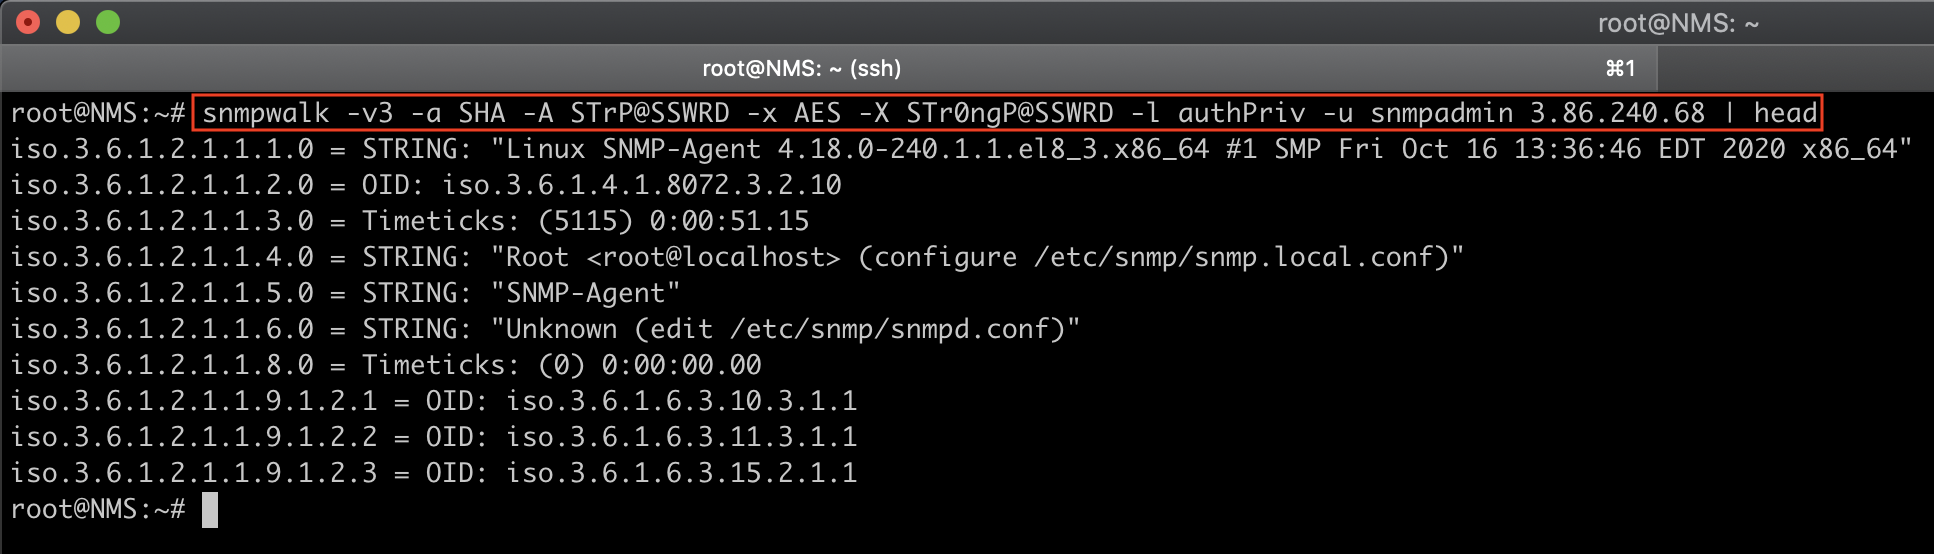
Task: Place cursor at the blinking prompt block
Action: point(210,509)
